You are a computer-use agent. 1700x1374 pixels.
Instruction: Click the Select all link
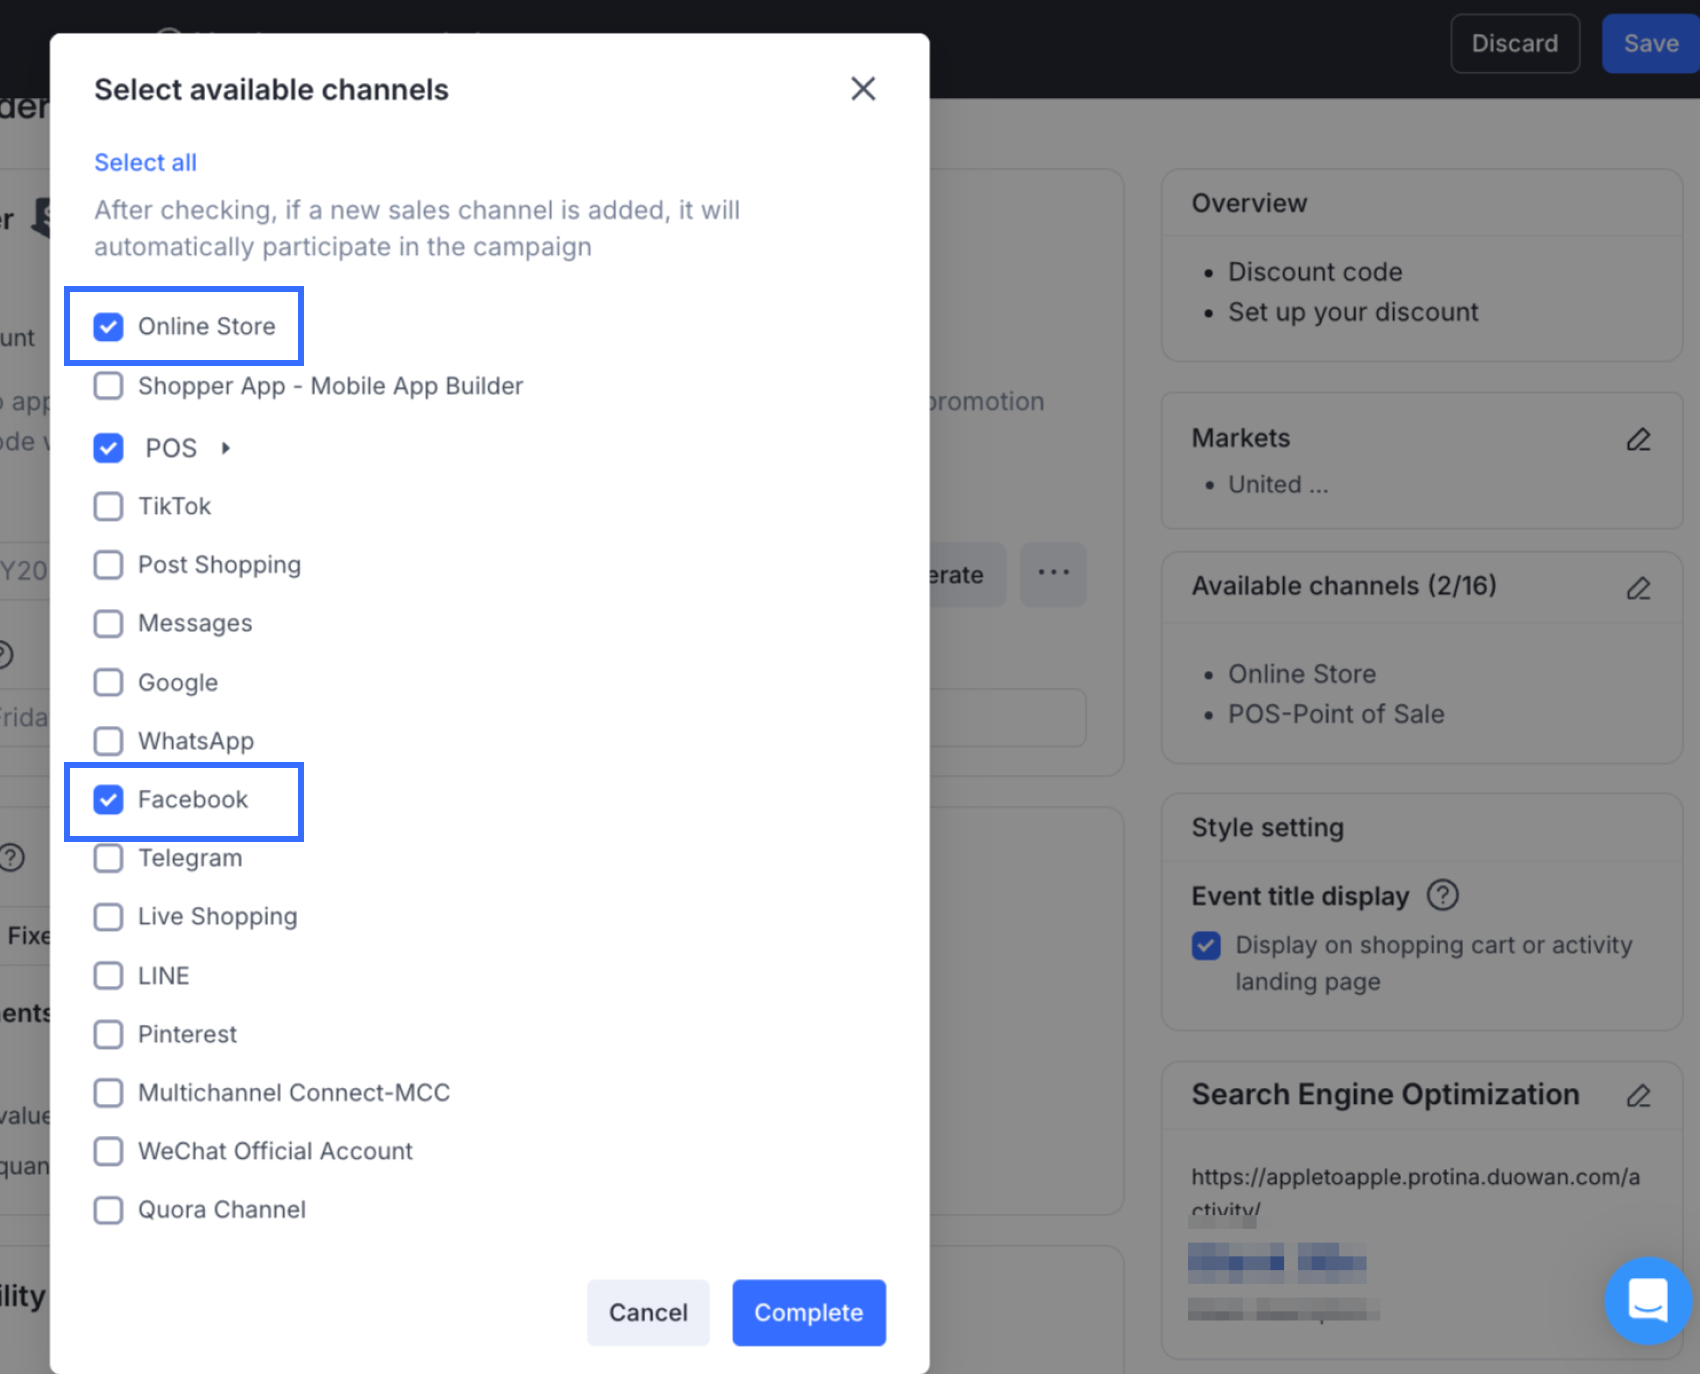[x=145, y=162]
